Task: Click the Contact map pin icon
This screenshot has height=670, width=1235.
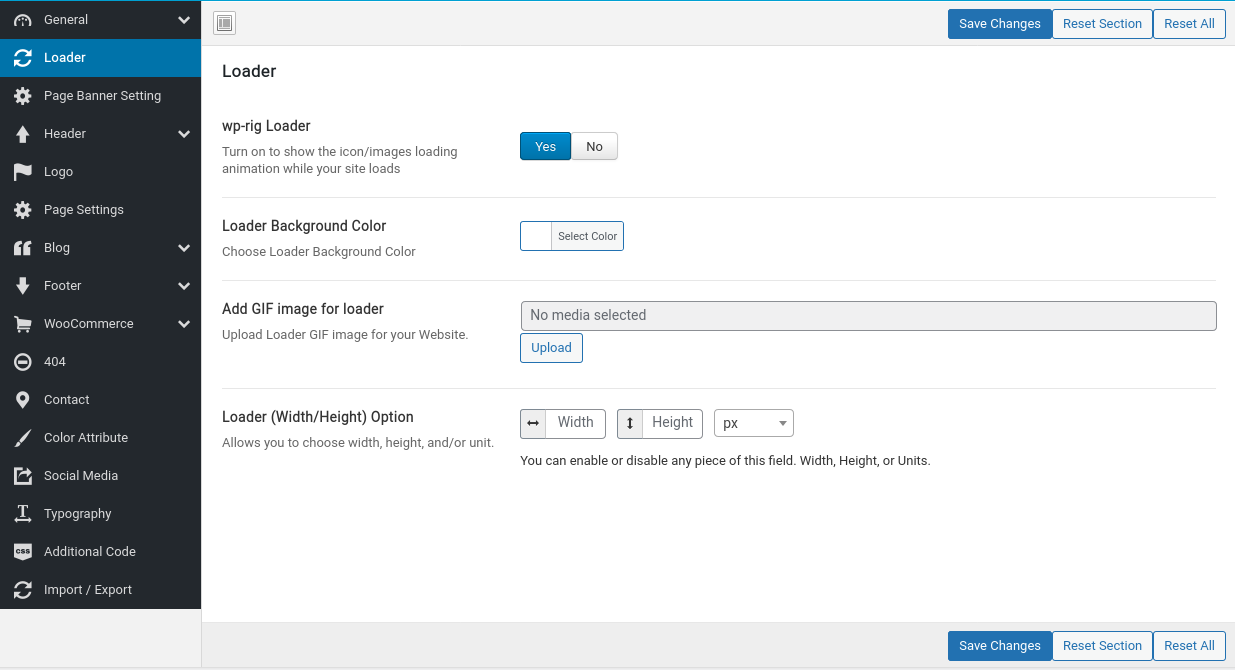Action: pos(22,400)
